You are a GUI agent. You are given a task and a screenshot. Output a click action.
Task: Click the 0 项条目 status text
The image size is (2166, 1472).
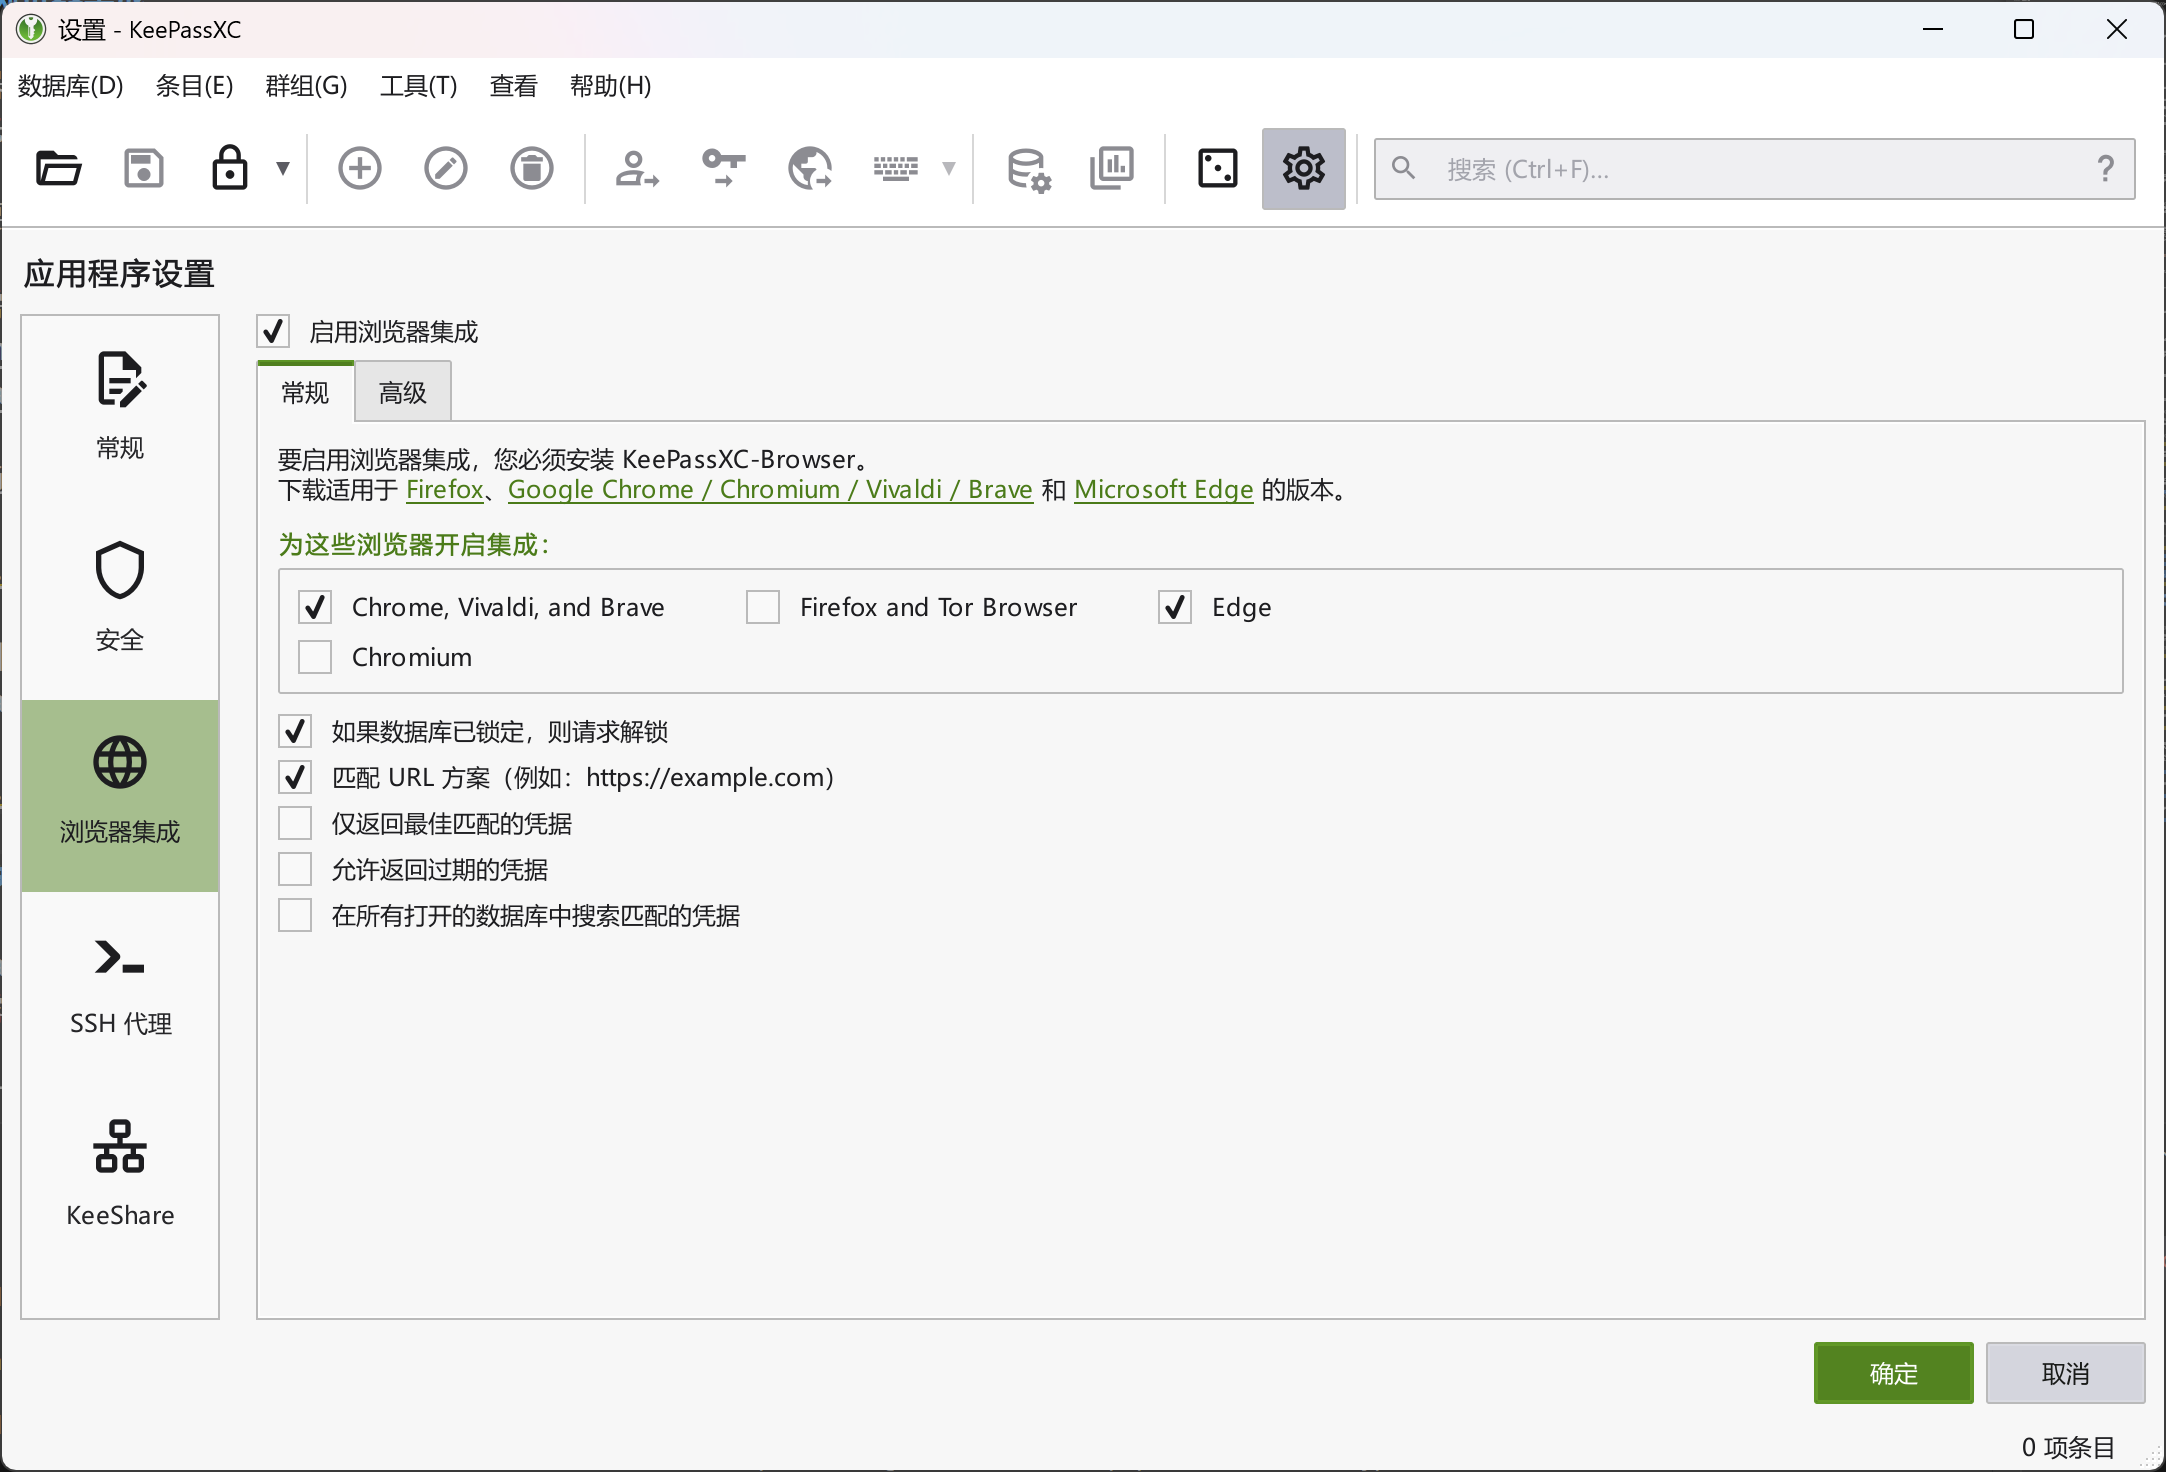tap(2068, 1447)
